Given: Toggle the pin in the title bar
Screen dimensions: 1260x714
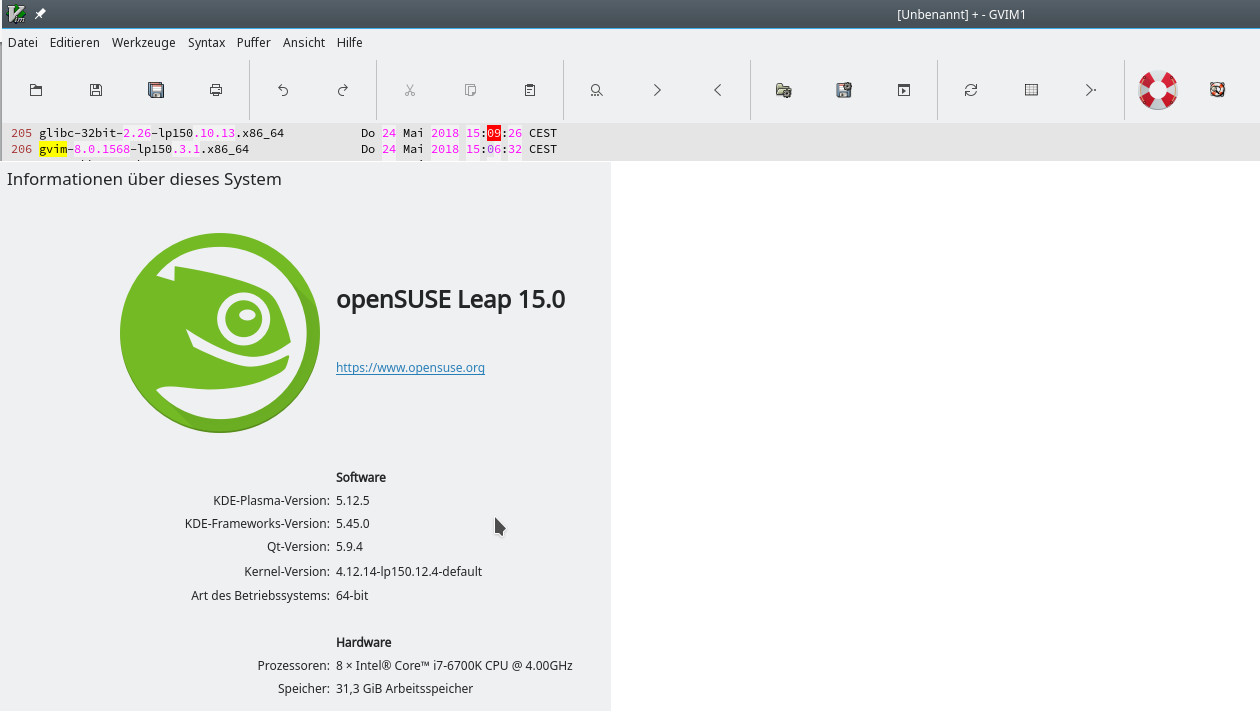Looking at the screenshot, I should pos(38,13).
